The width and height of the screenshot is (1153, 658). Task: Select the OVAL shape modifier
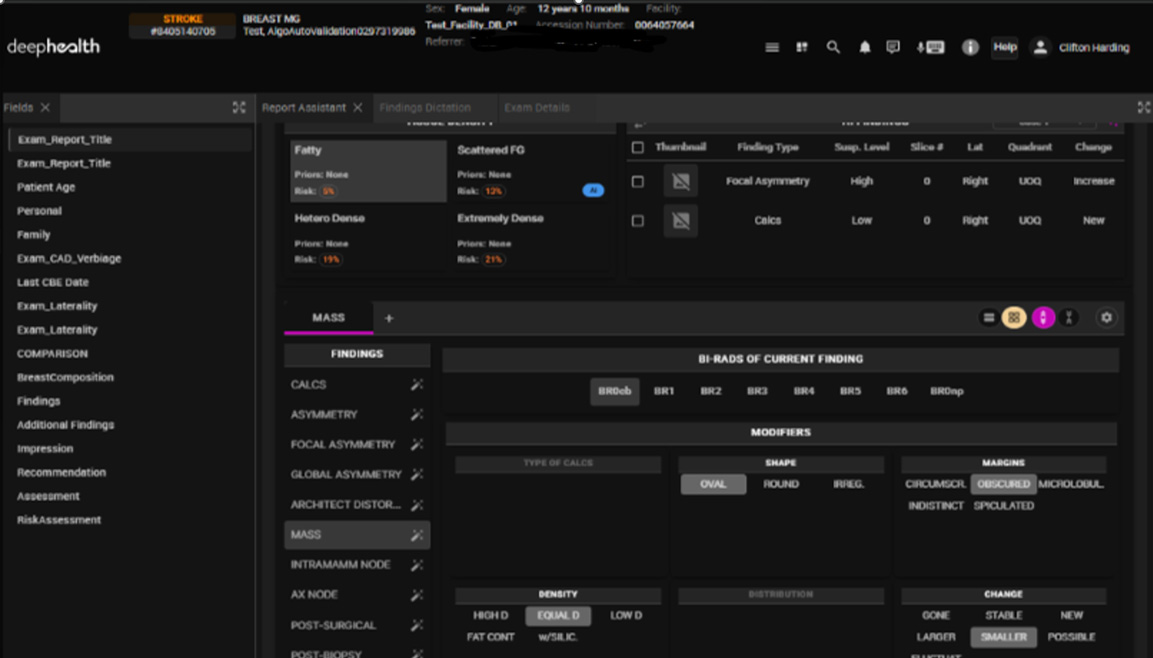click(712, 483)
